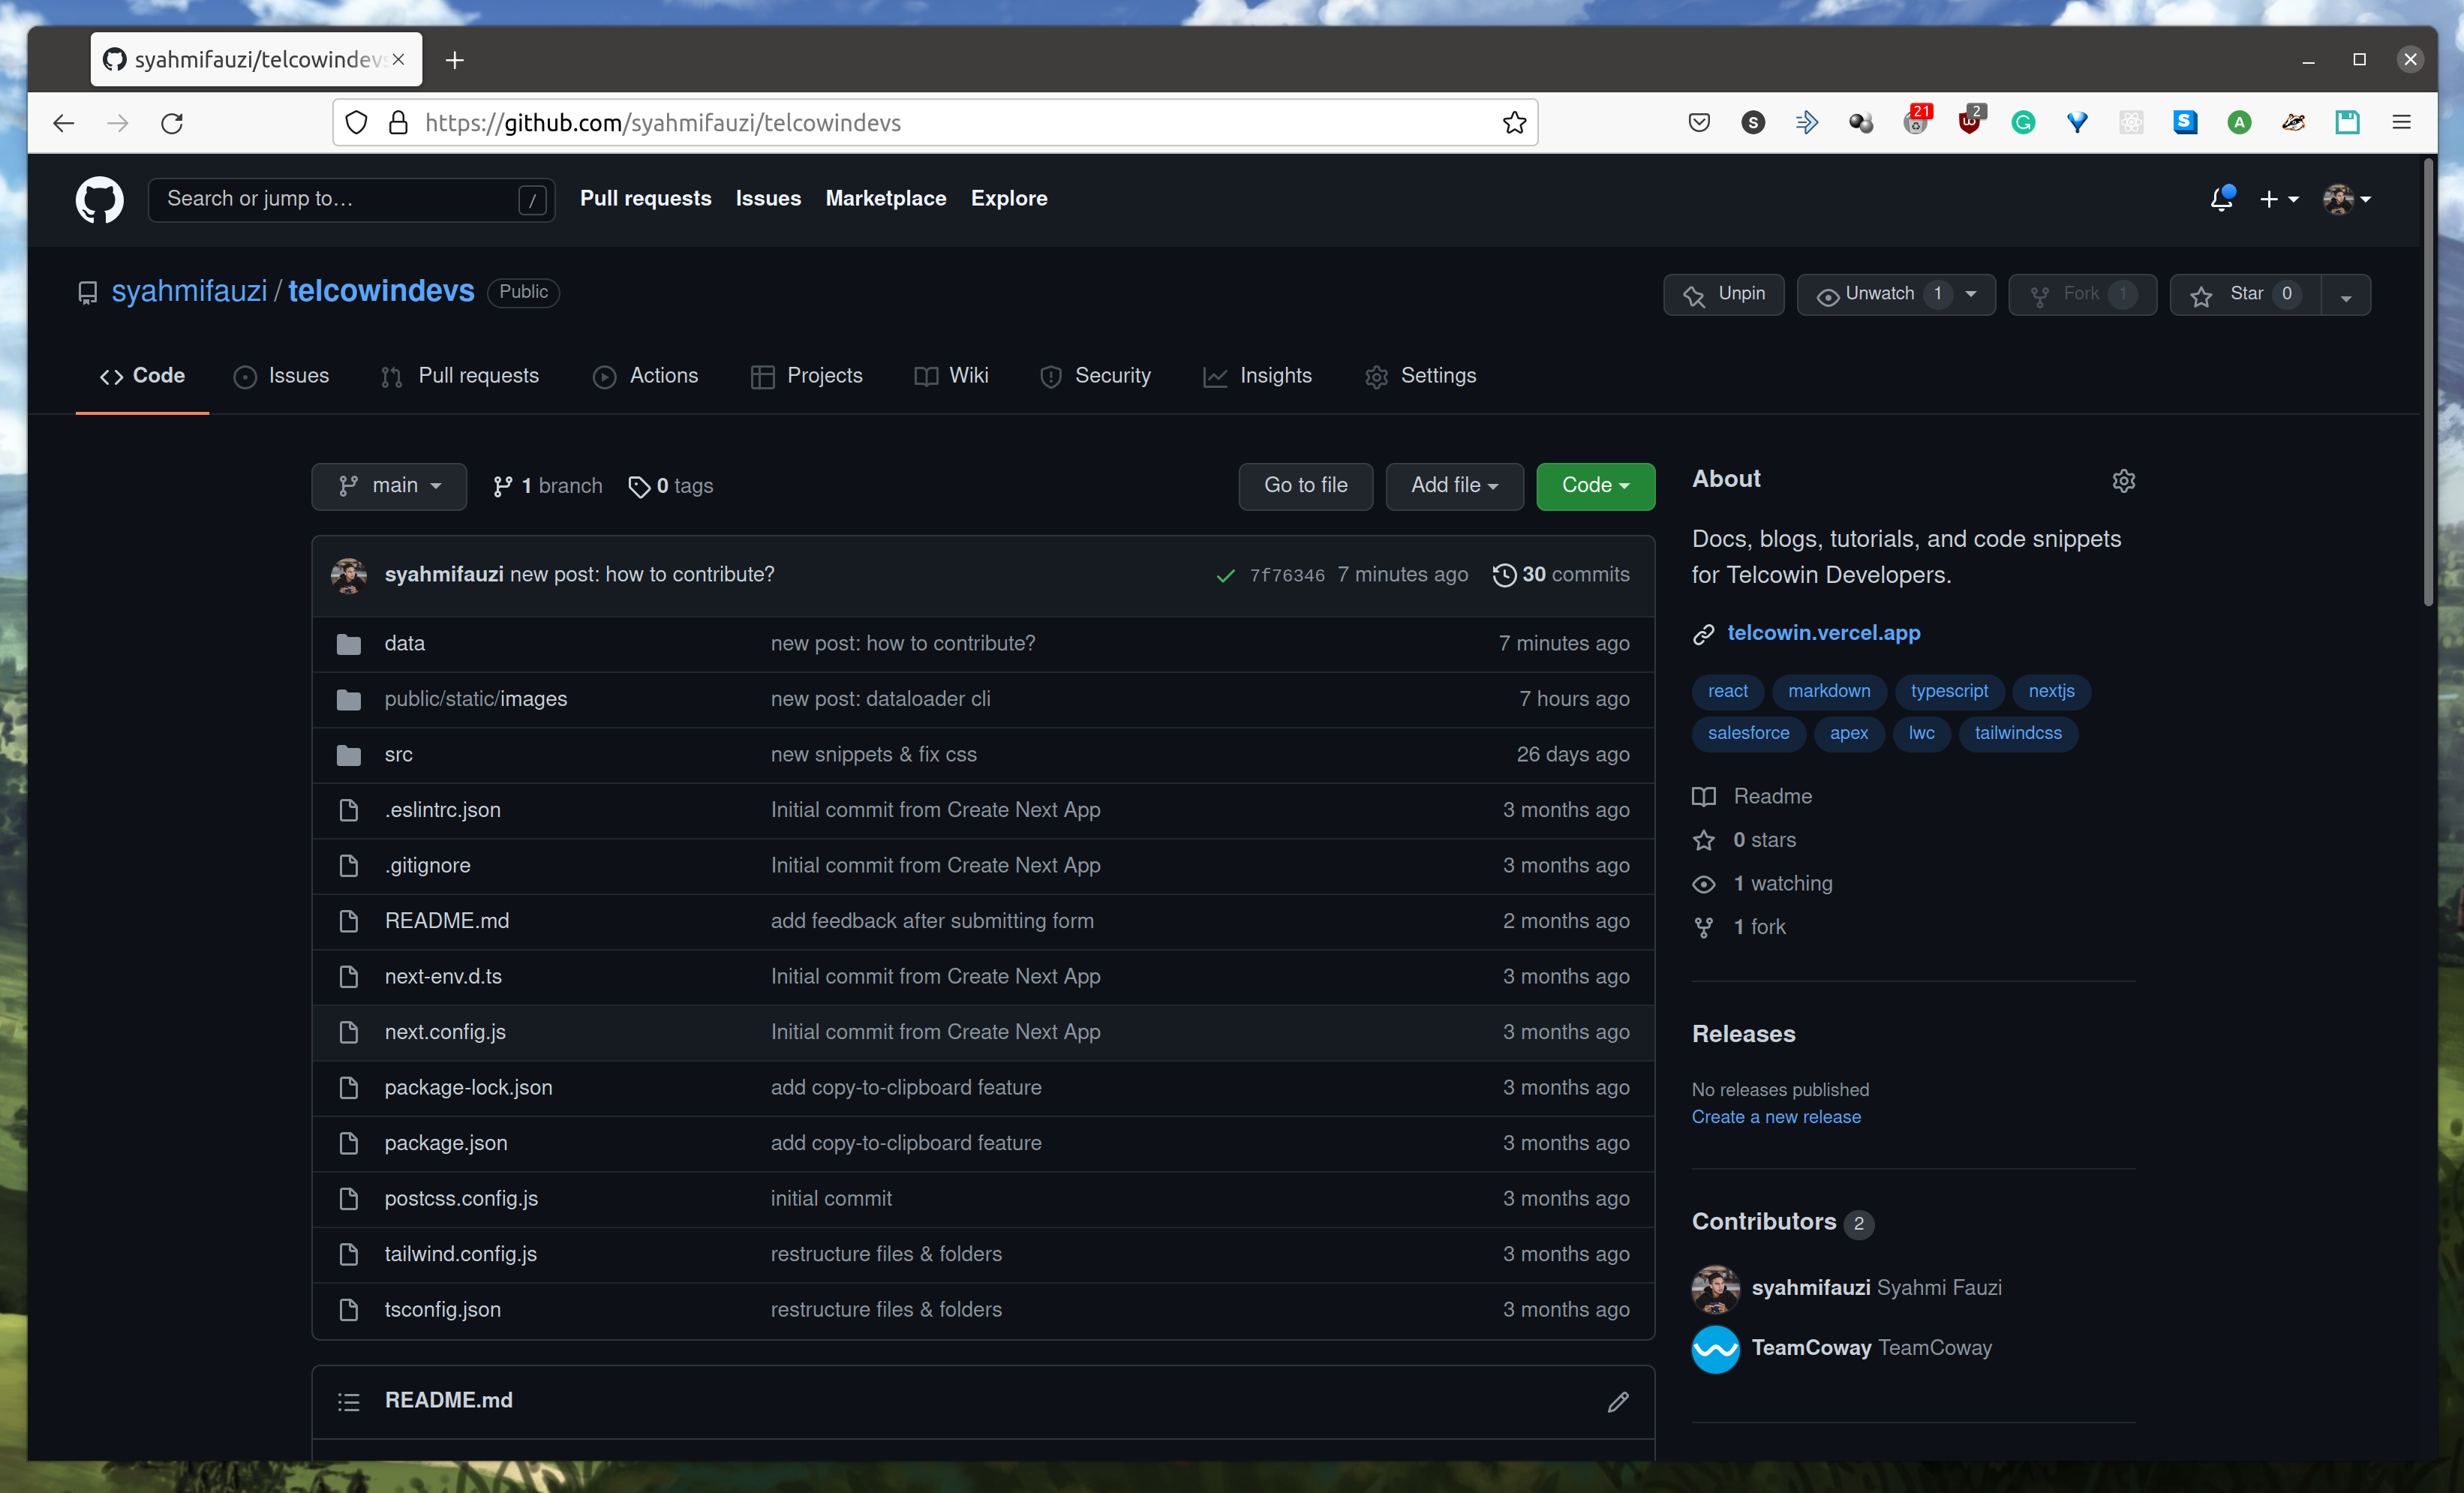Image resolution: width=2464 pixels, height=1493 pixels.
Task: Click Create a new release link
Action: (x=1776, y=1116)
